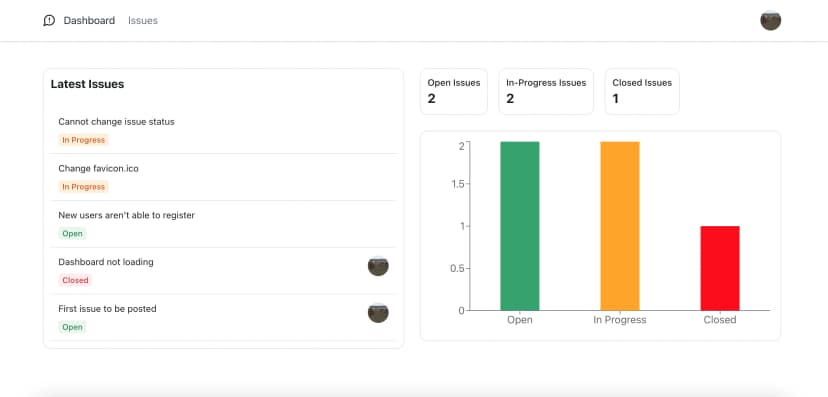The image size is (828, 397).
Task: Click the In Progress chart axis label
Action: pyautogui.click(x=620, y=320)
